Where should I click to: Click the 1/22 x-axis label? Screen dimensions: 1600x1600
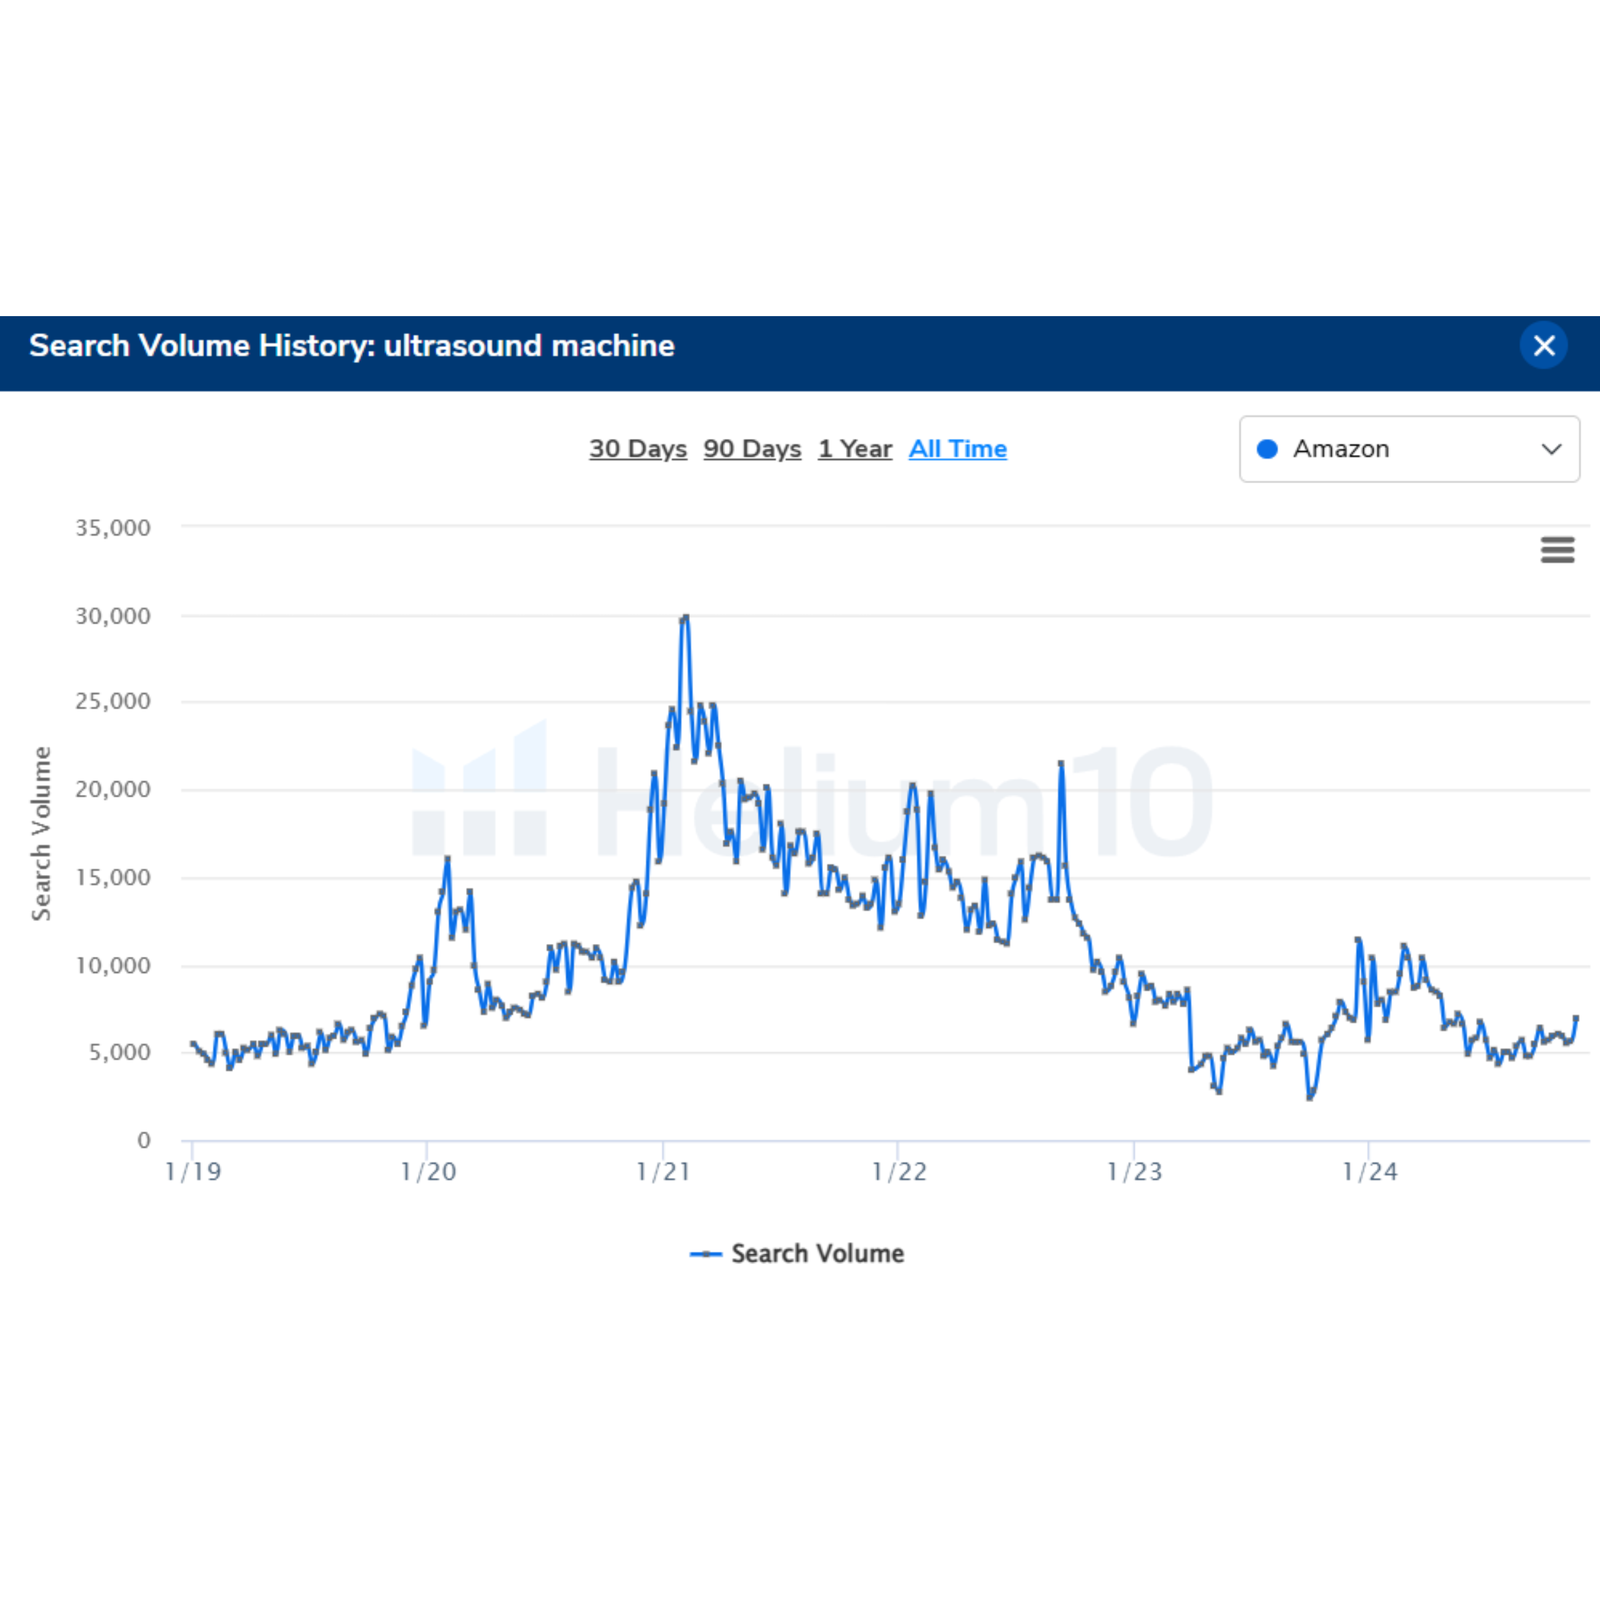coord(899,1171)
